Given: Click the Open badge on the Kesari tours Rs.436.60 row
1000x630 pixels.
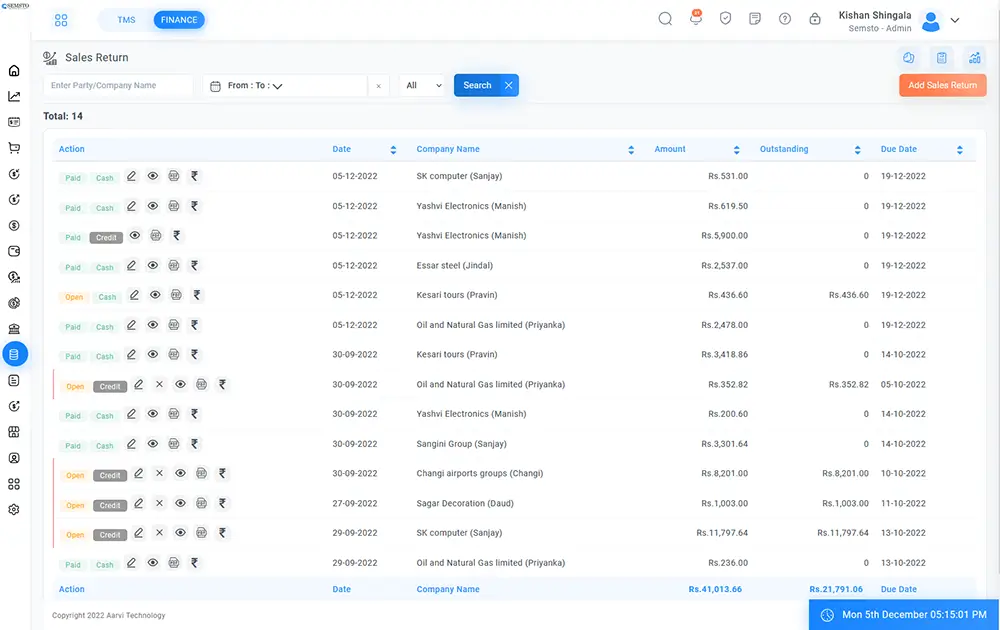Looking at the screenshot, I should click(x=74, y=297).
